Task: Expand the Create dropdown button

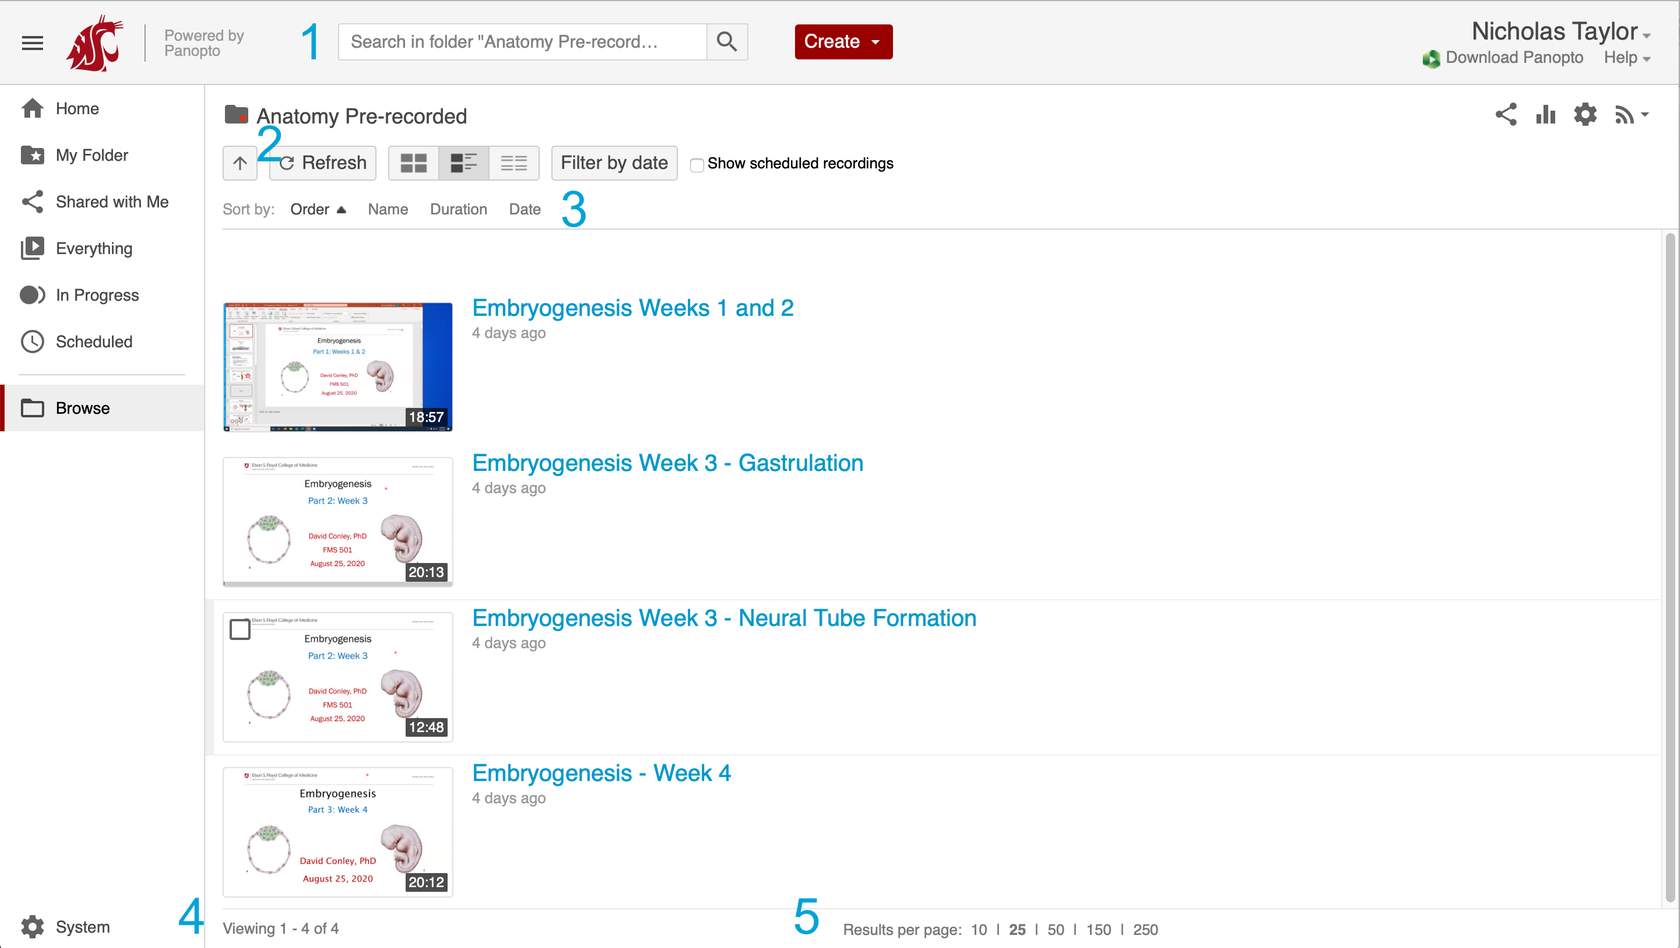Action: tap(843, 42)
